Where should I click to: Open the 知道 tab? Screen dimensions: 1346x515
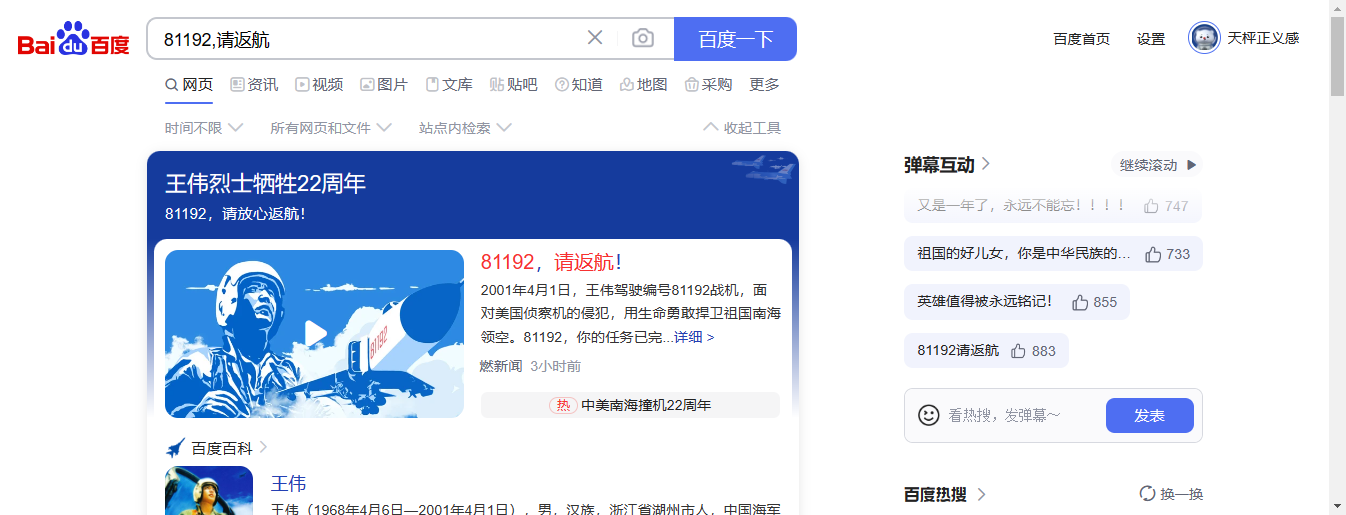coord(579,85)
